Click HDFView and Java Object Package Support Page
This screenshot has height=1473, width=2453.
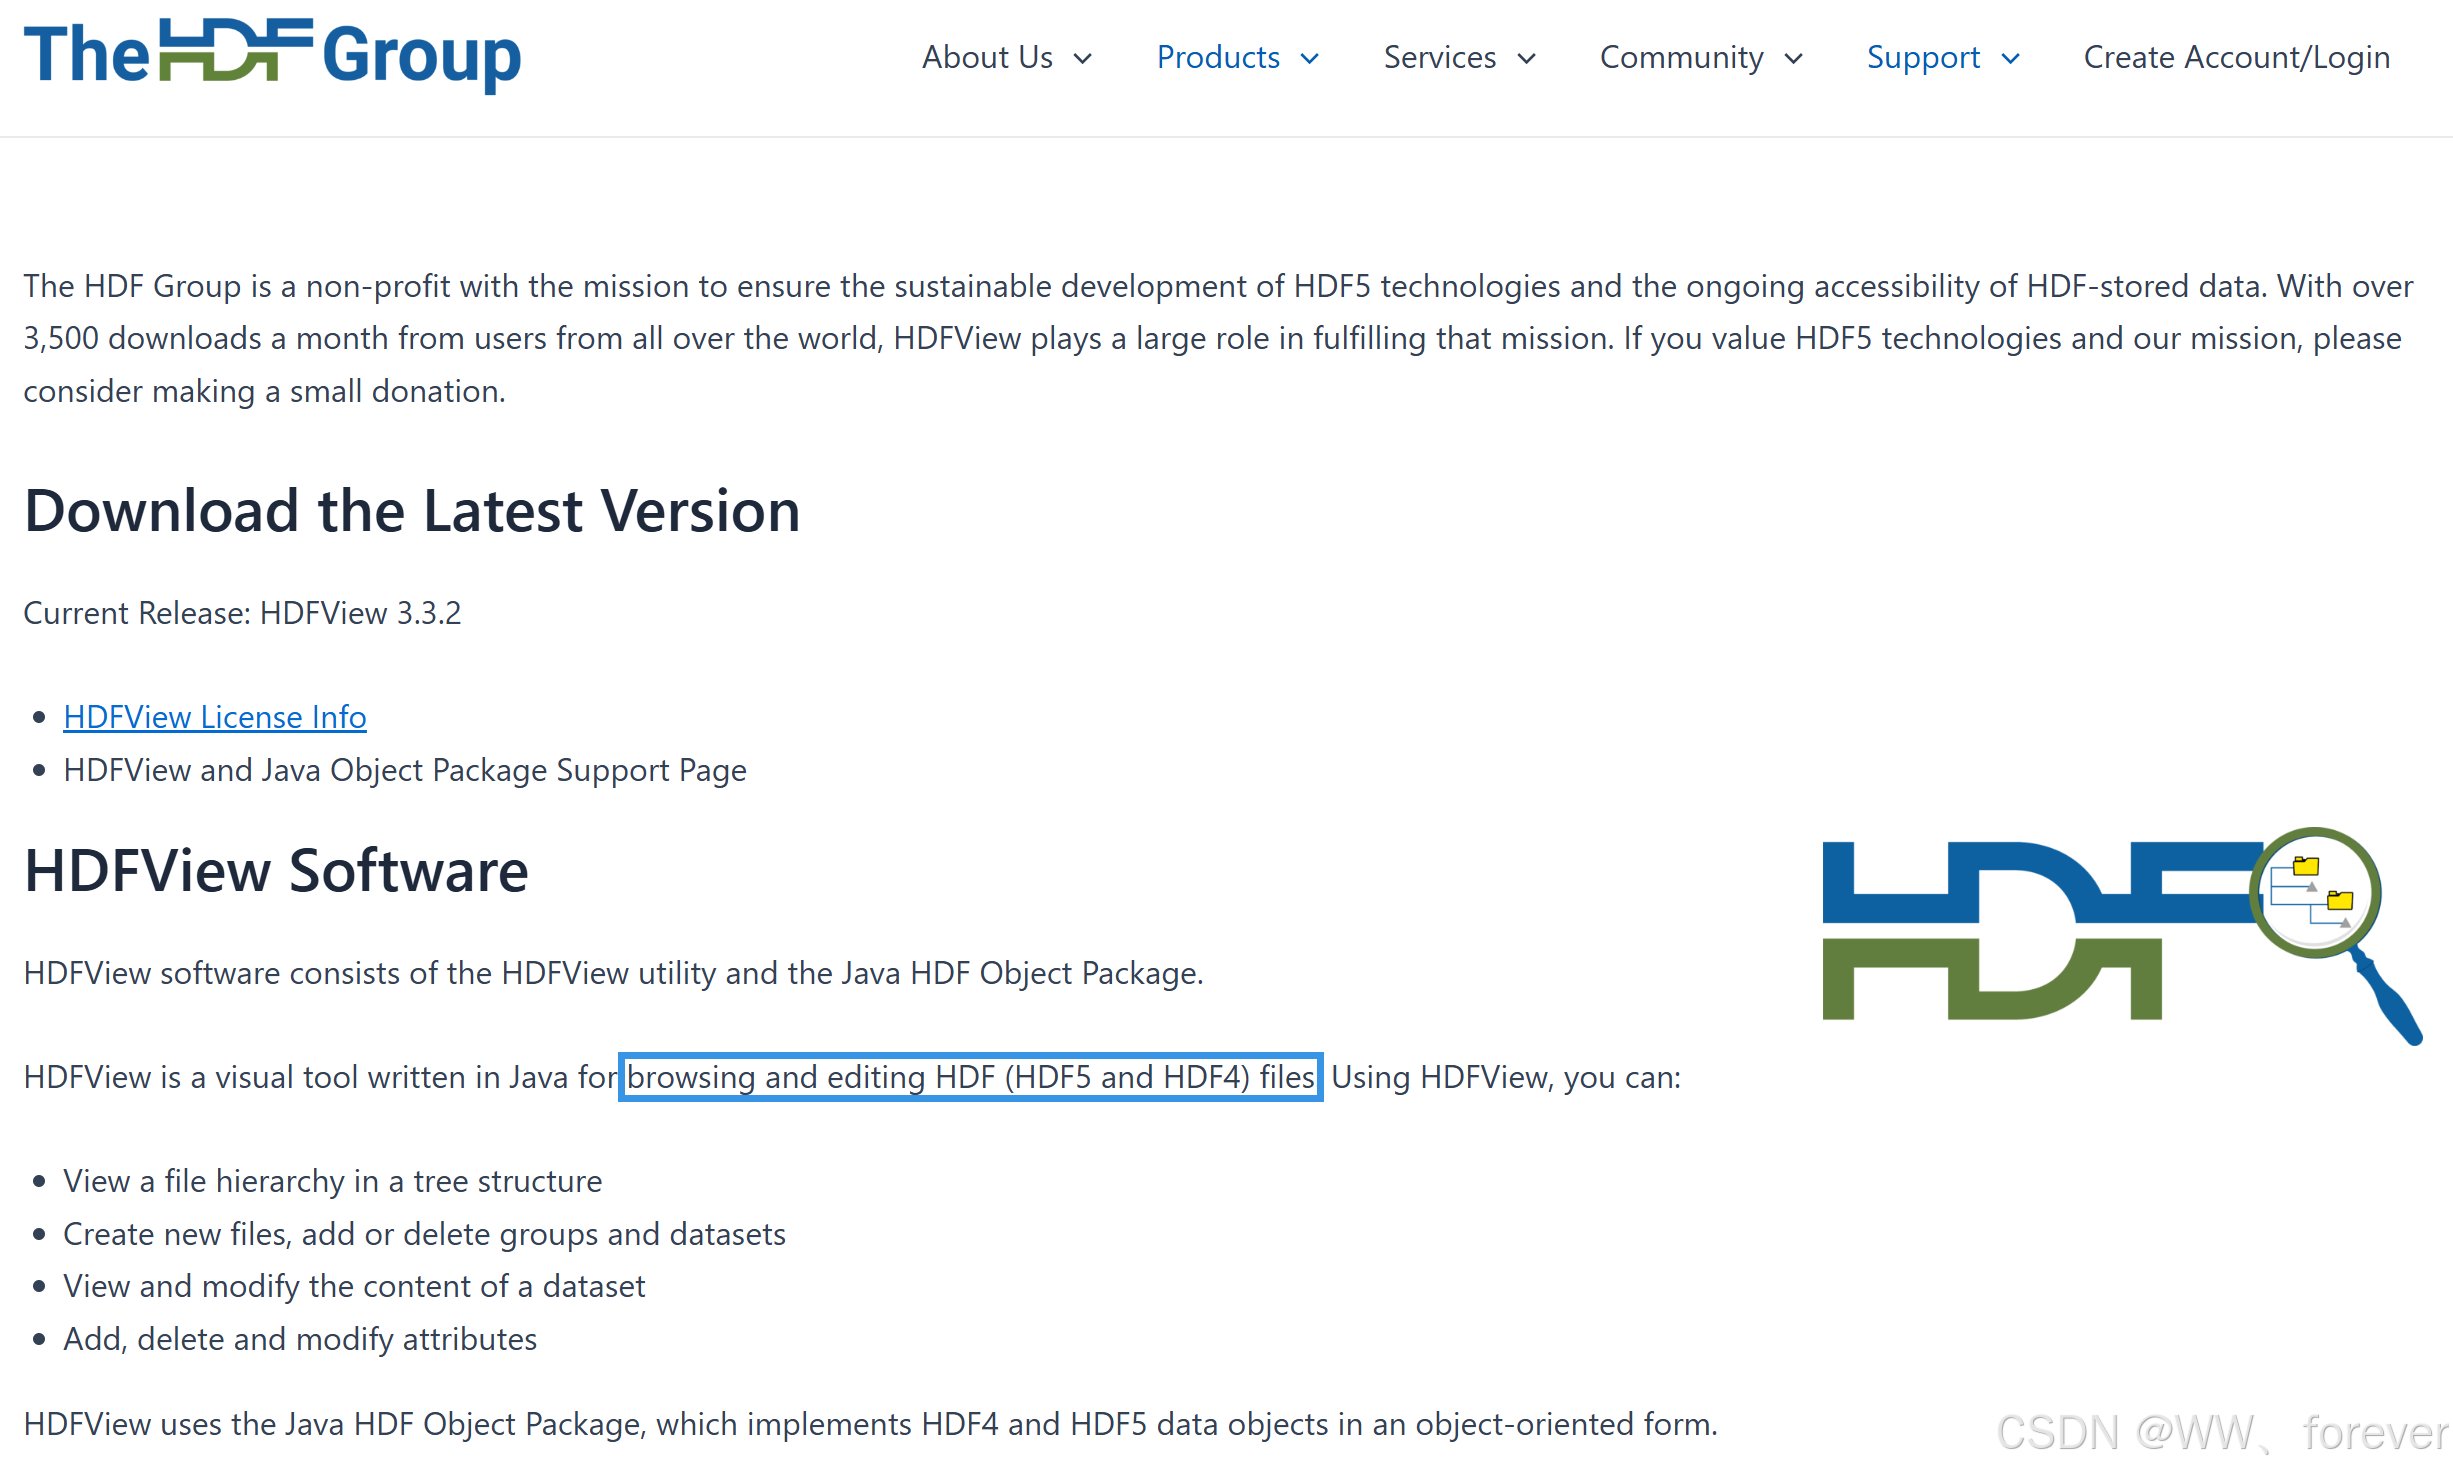click(x=405, y=770)
